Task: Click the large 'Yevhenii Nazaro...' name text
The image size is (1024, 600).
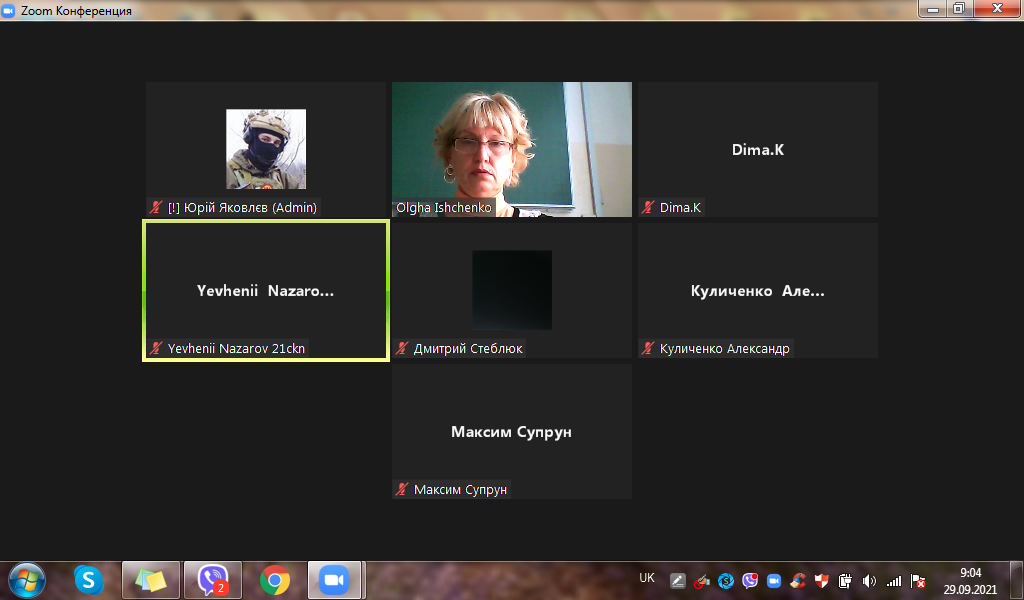Action: pos(266,291)
